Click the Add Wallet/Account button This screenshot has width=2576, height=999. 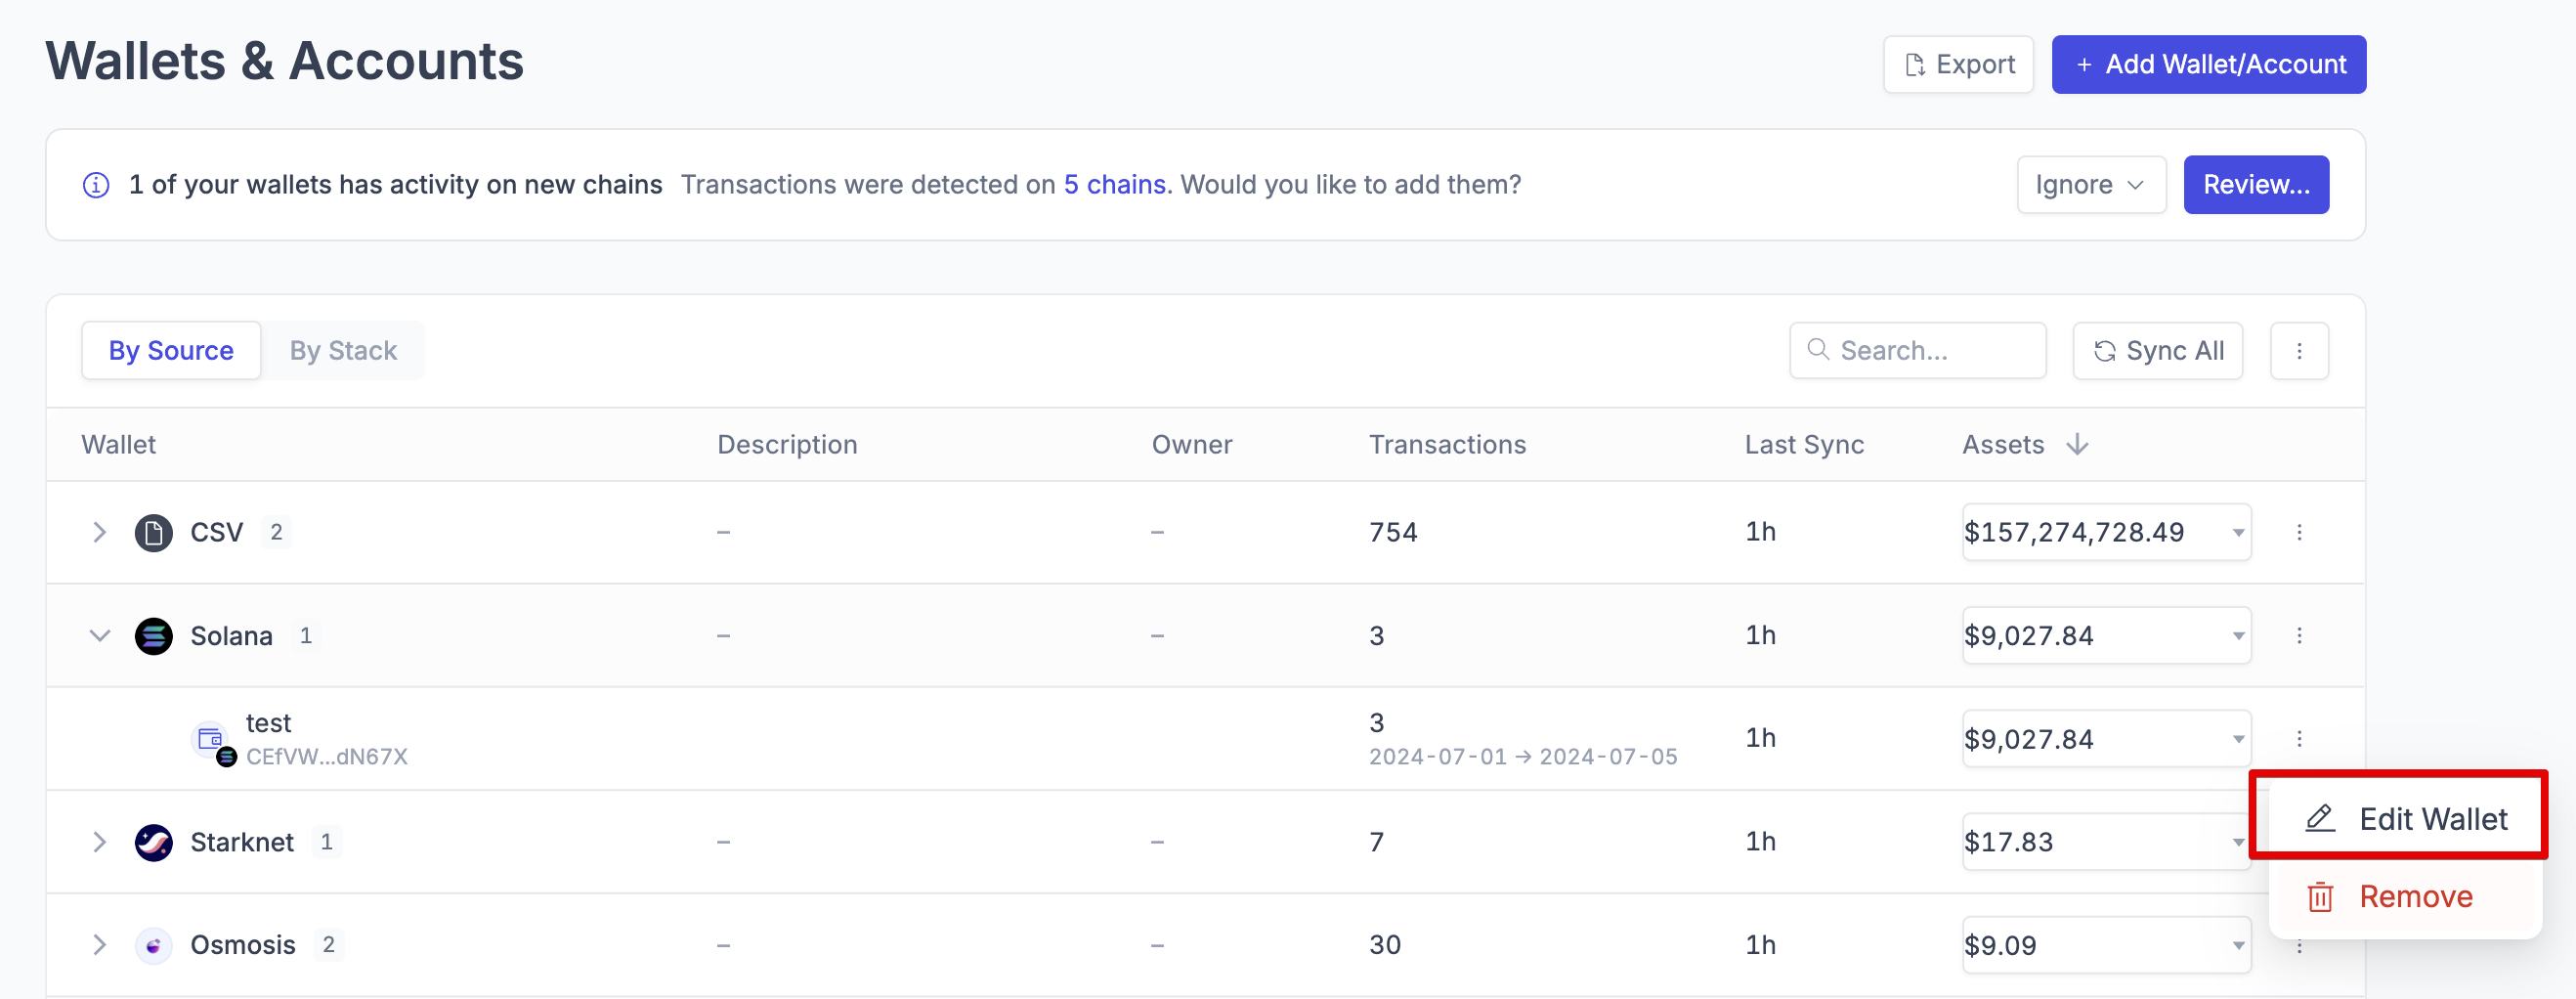2208,65
